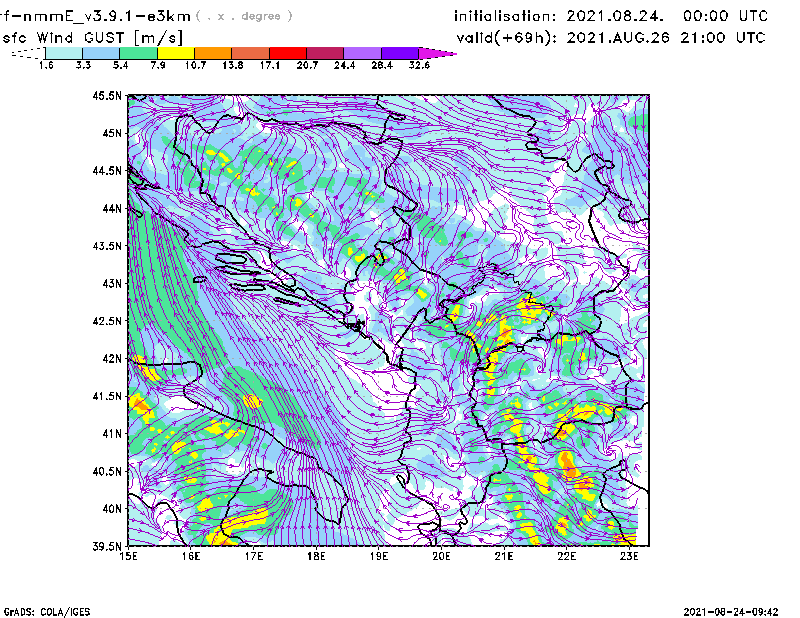Click the 17E longitude label

[x=254, y=556]
